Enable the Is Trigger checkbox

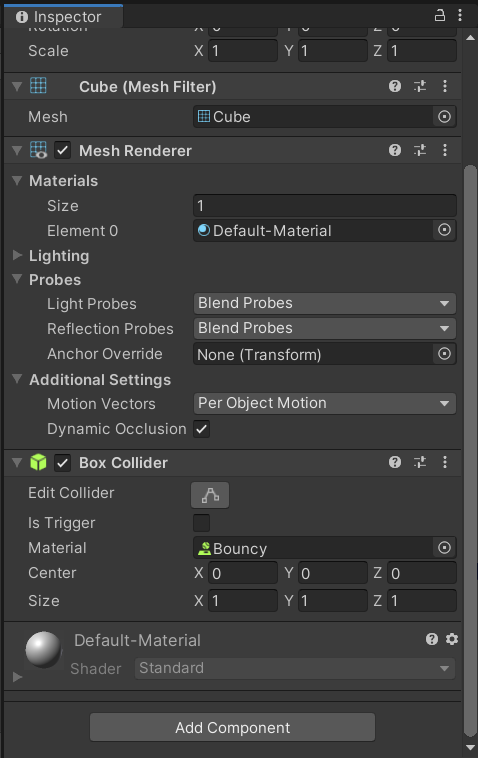(x=202, y=523)
